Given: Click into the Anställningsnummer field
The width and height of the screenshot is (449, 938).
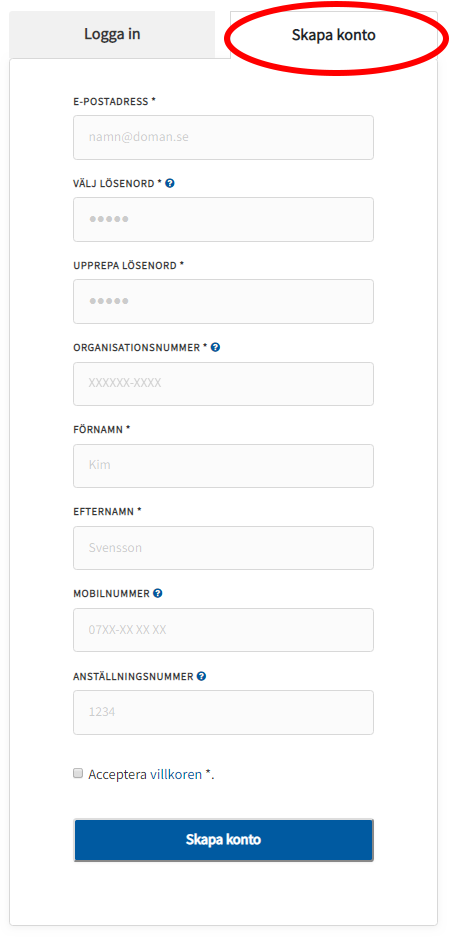Looking at the screenshot, I should tap(224, 712).
